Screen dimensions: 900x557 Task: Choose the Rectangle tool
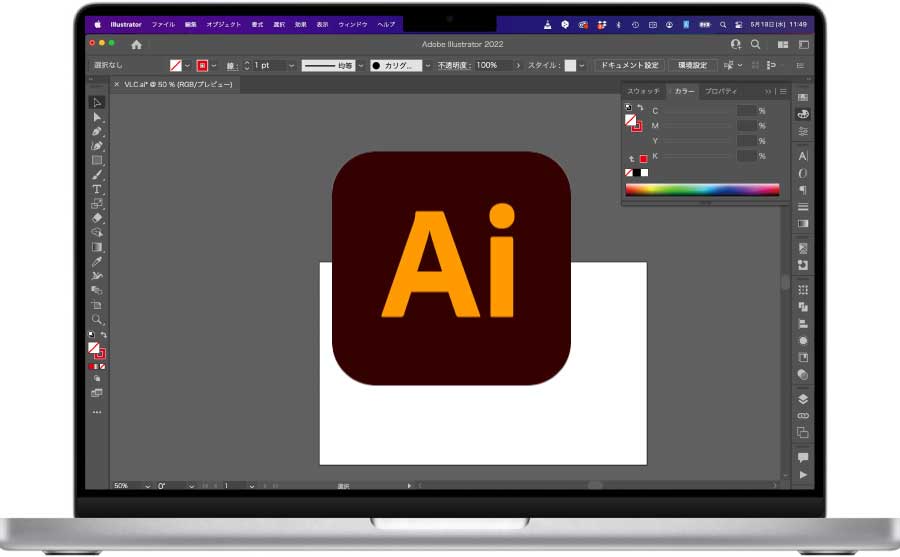(x=97, y=160)
